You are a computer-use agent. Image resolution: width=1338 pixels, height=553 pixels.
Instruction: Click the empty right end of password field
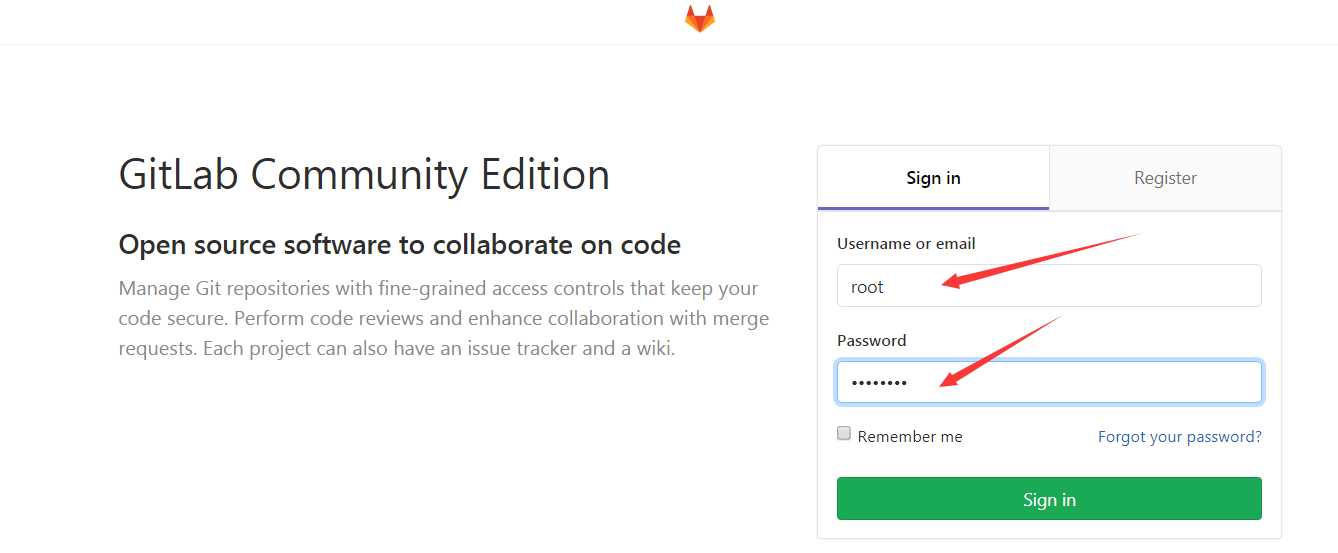coord(1200,382)
